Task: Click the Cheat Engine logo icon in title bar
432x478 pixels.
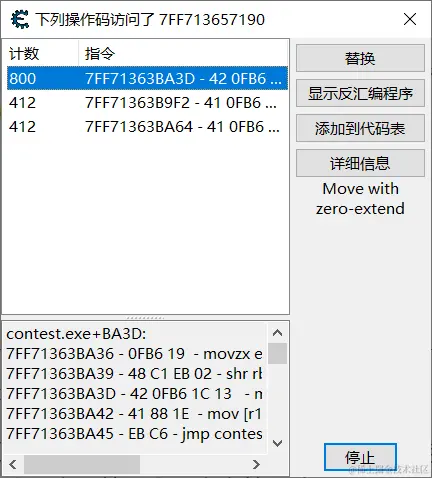Action: pos(19,19)
